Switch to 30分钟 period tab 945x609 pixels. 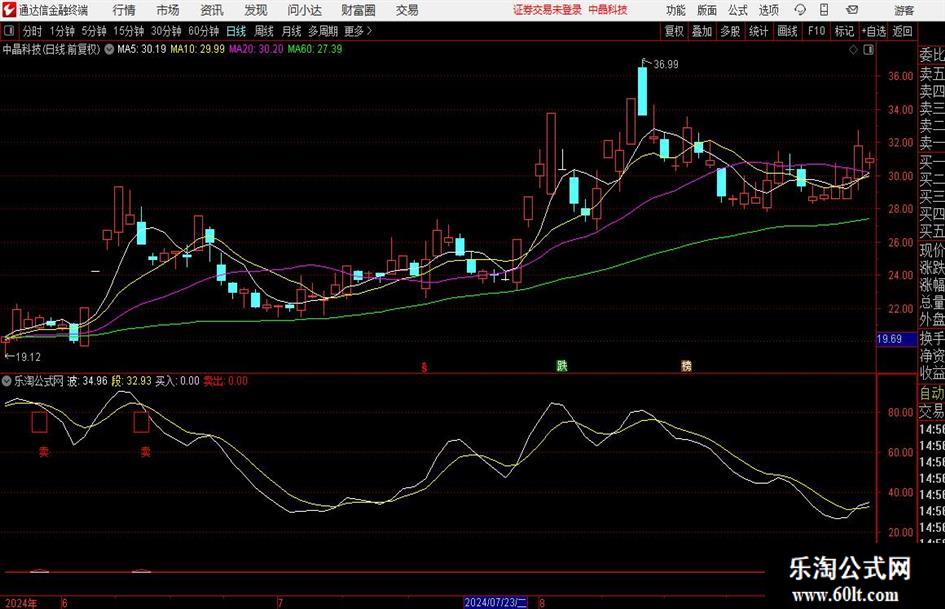pyautogui.click(x=166, y=31)
